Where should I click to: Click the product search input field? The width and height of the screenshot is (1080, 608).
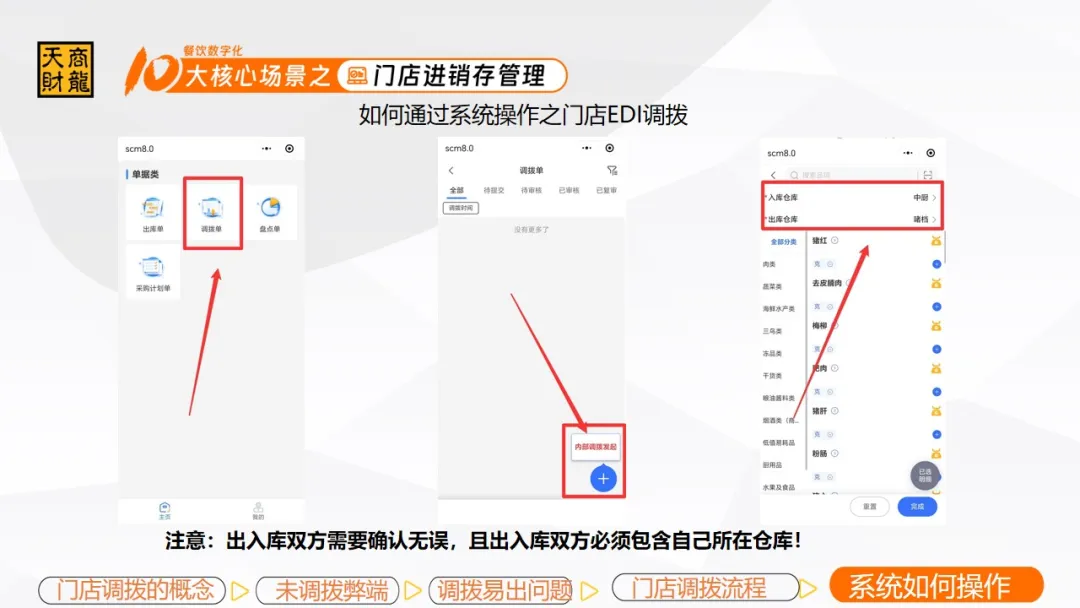850,175
